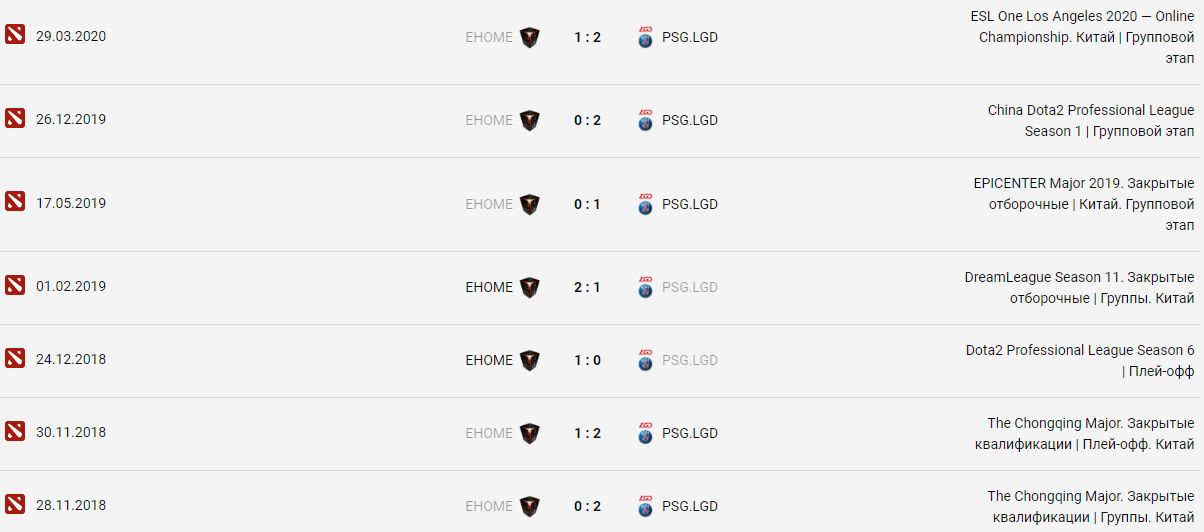Click the 1 : 0 score on 24.12.2018

(x=587, y=360)
